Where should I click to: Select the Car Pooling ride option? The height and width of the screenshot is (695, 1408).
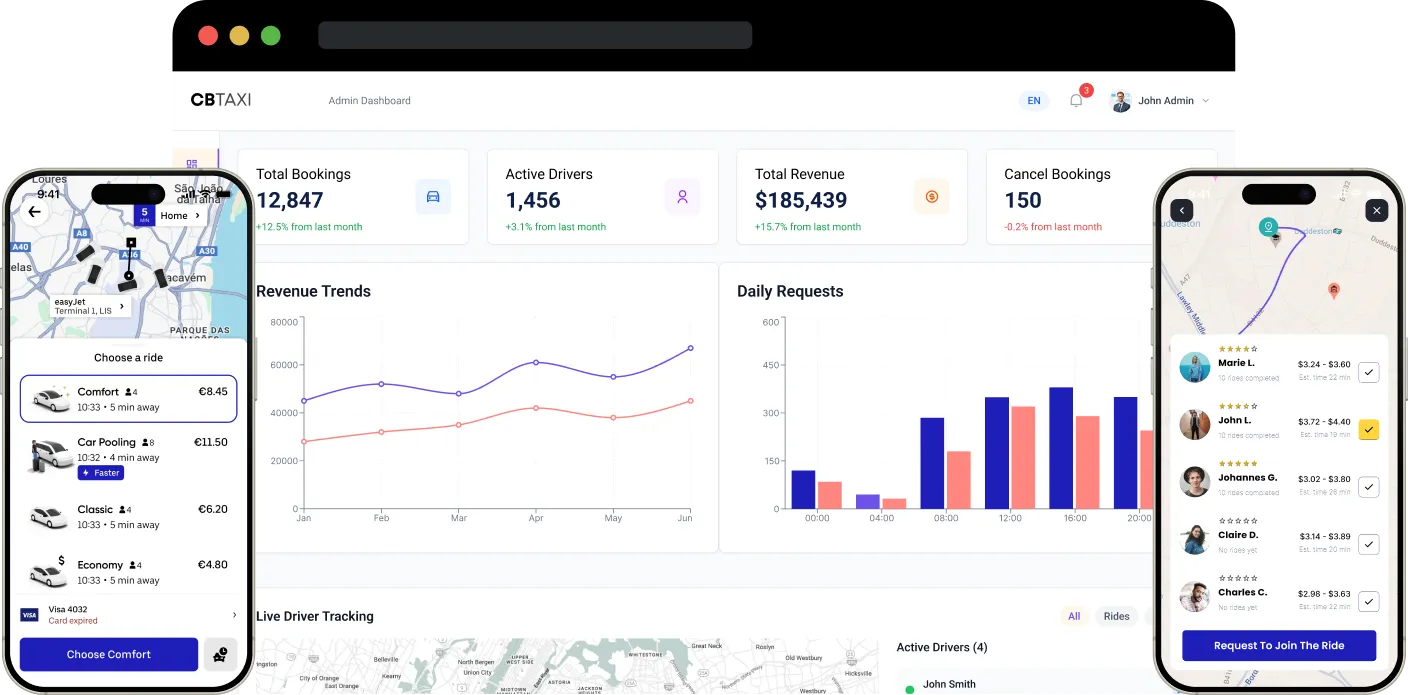(x=128, y=457)
